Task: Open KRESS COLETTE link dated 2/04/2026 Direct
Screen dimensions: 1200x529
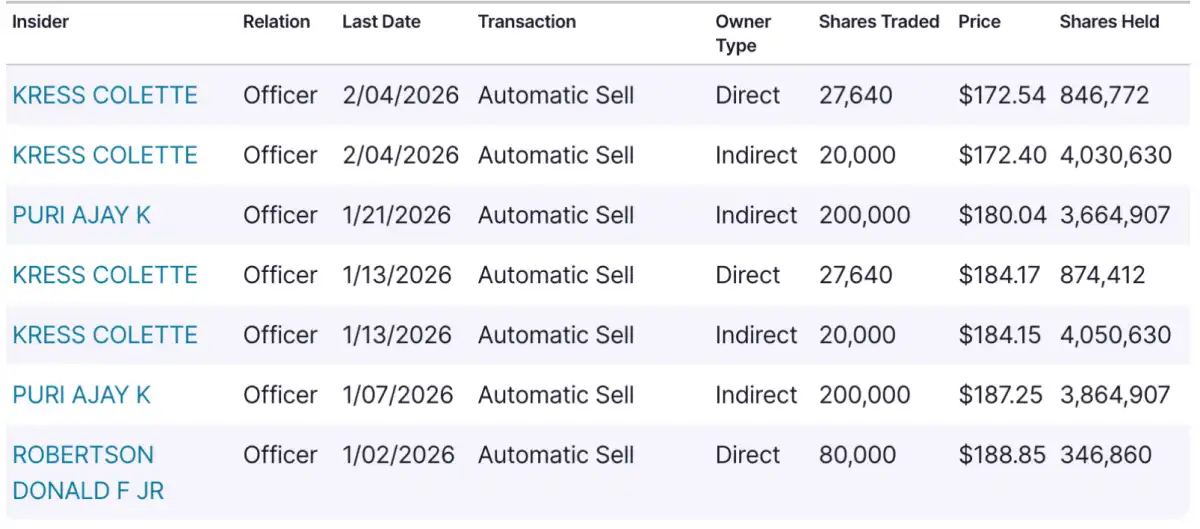Action: tap(105, 96)
